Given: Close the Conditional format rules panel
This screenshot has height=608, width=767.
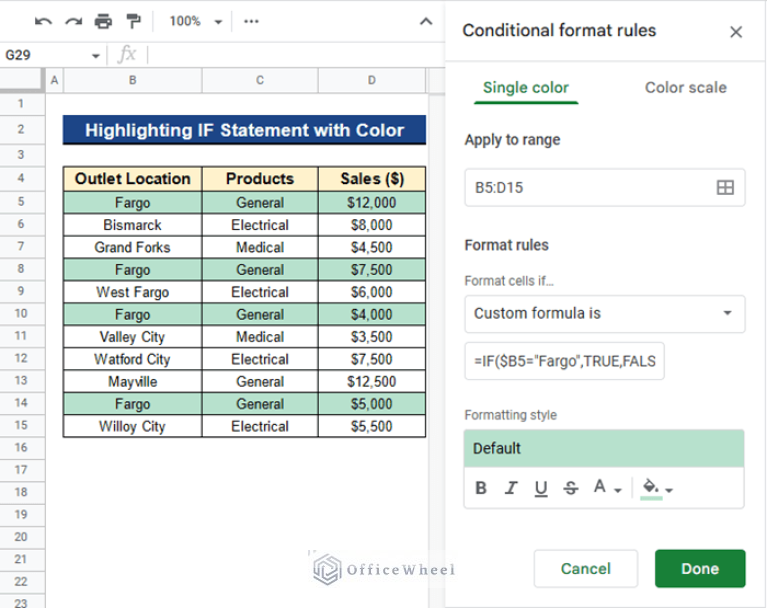Looking at the screenshot, I should tap(736, 32).
